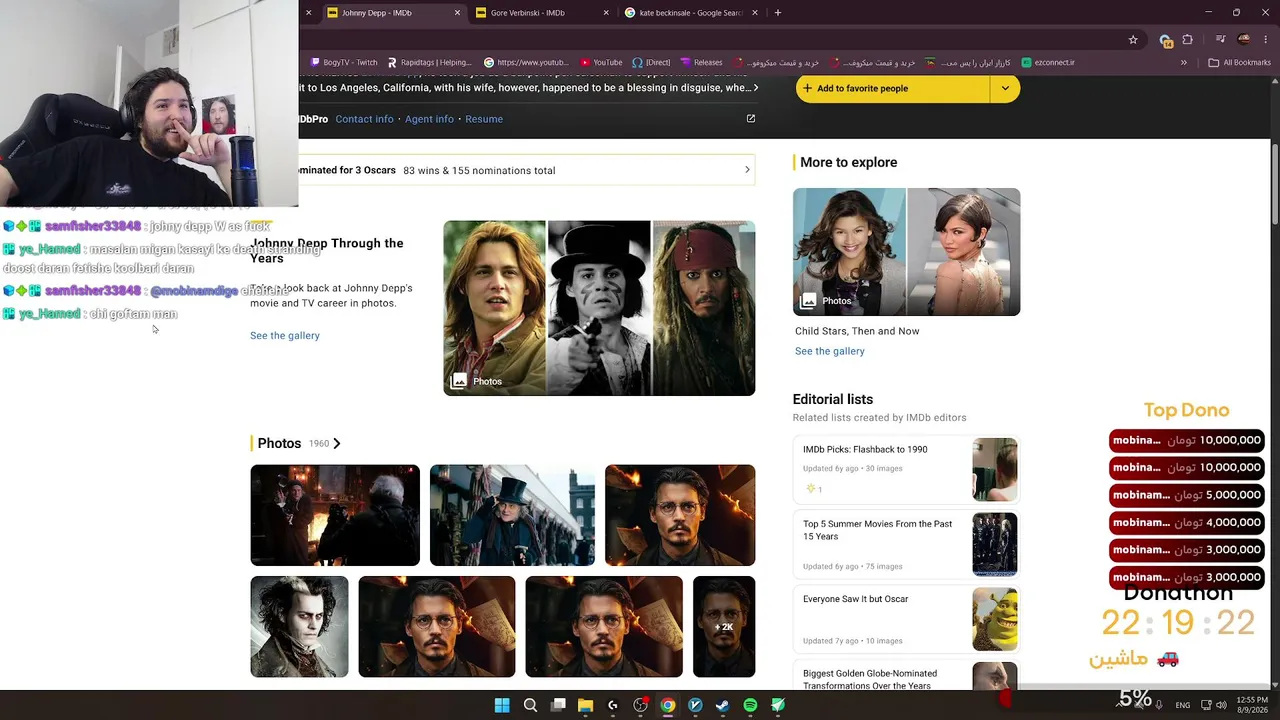Open Google Chrome taskbar icon
Screen dimensions: 1280x720
668,705
